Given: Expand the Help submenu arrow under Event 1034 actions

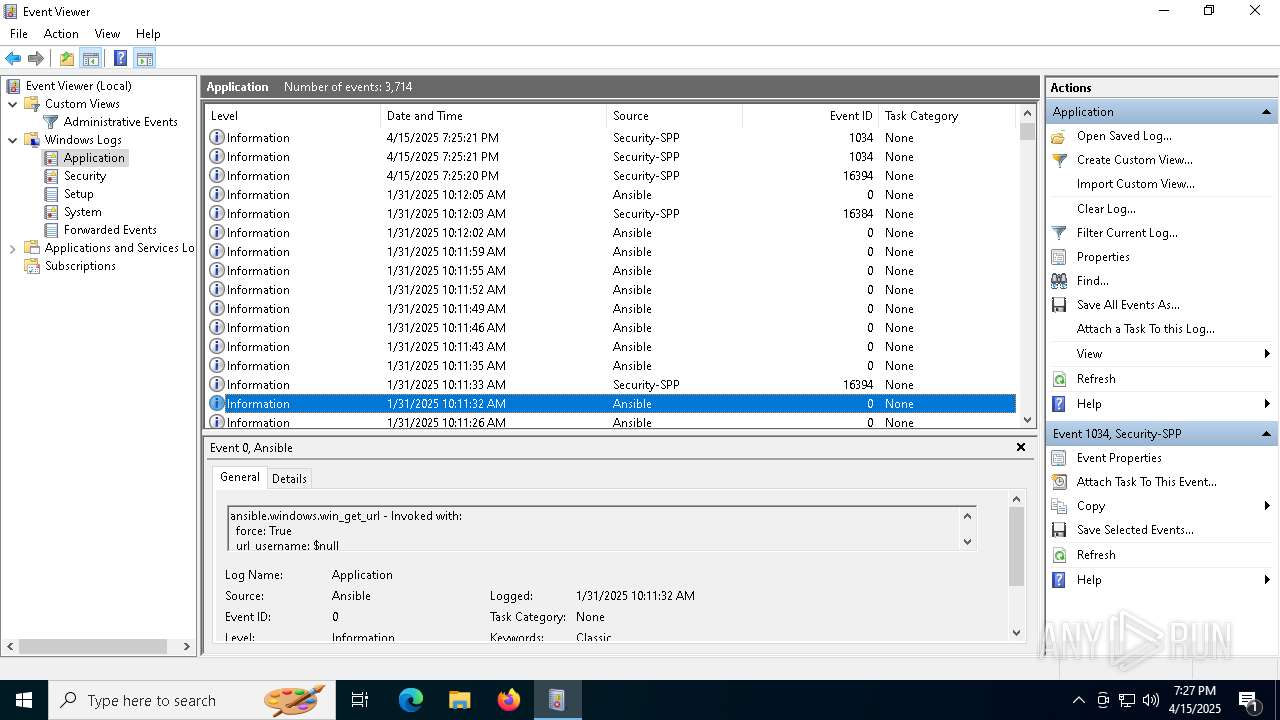Looking at the screenshot, I should click(x=1267, y=580).
